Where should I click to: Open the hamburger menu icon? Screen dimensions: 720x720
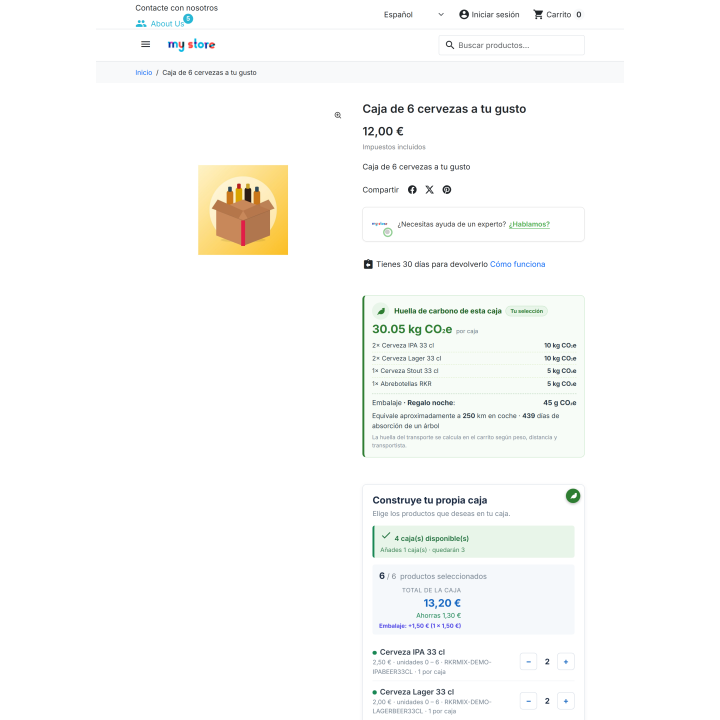(145, 44)
